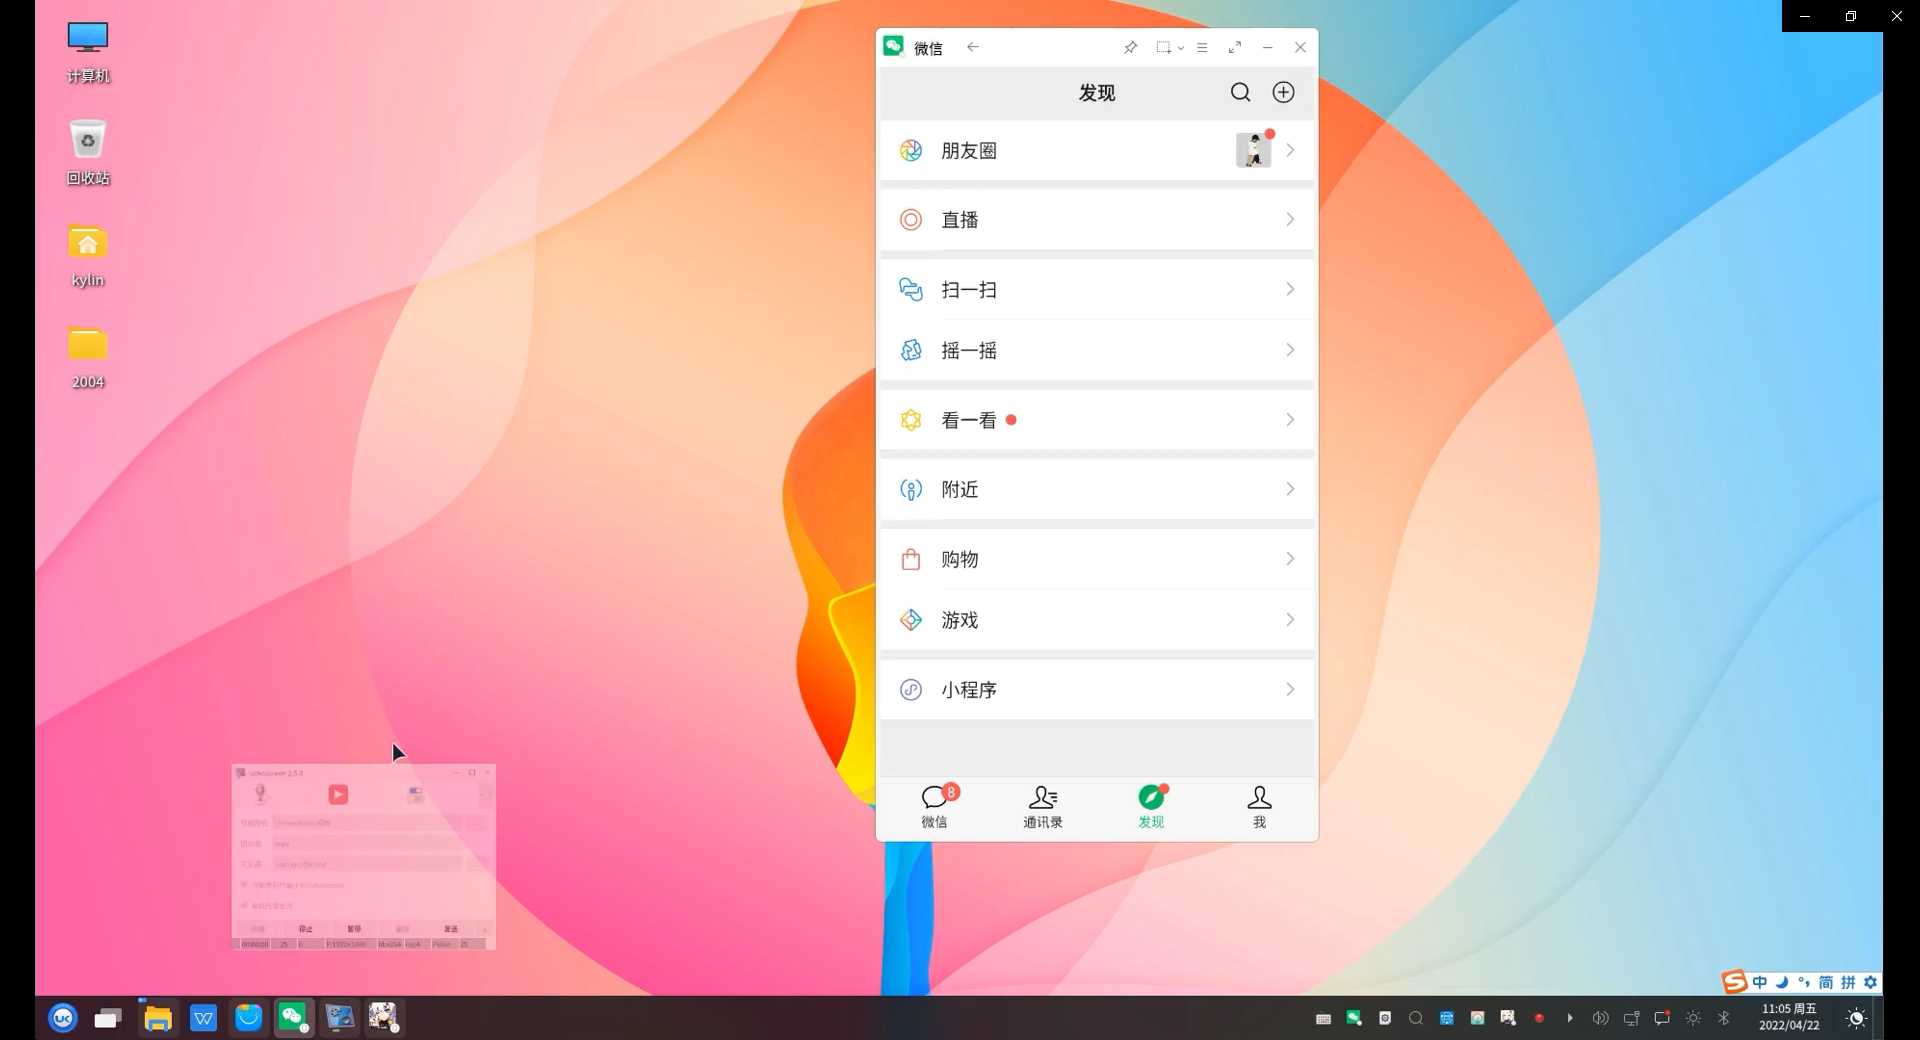Switch to the 微信 chats tab
The height and width of the screenshot is (1040, 1920).
pyautogui.click(x=935, y=807)
